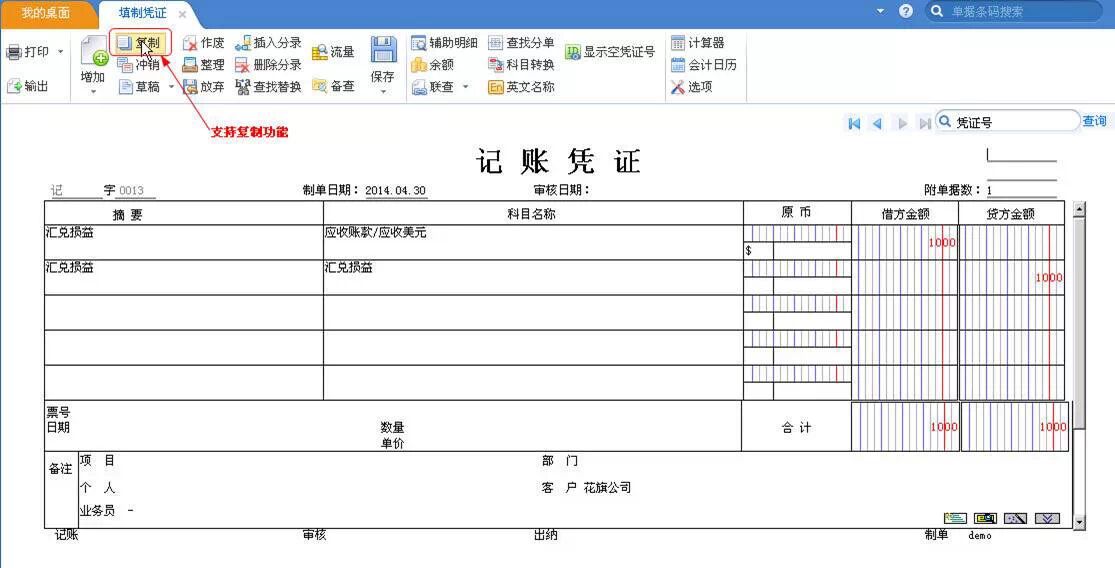Click the $ currency cell in first row
The height and width of the screenshot is (568, 1115).
pyautogui.click(x=758, y=251)
